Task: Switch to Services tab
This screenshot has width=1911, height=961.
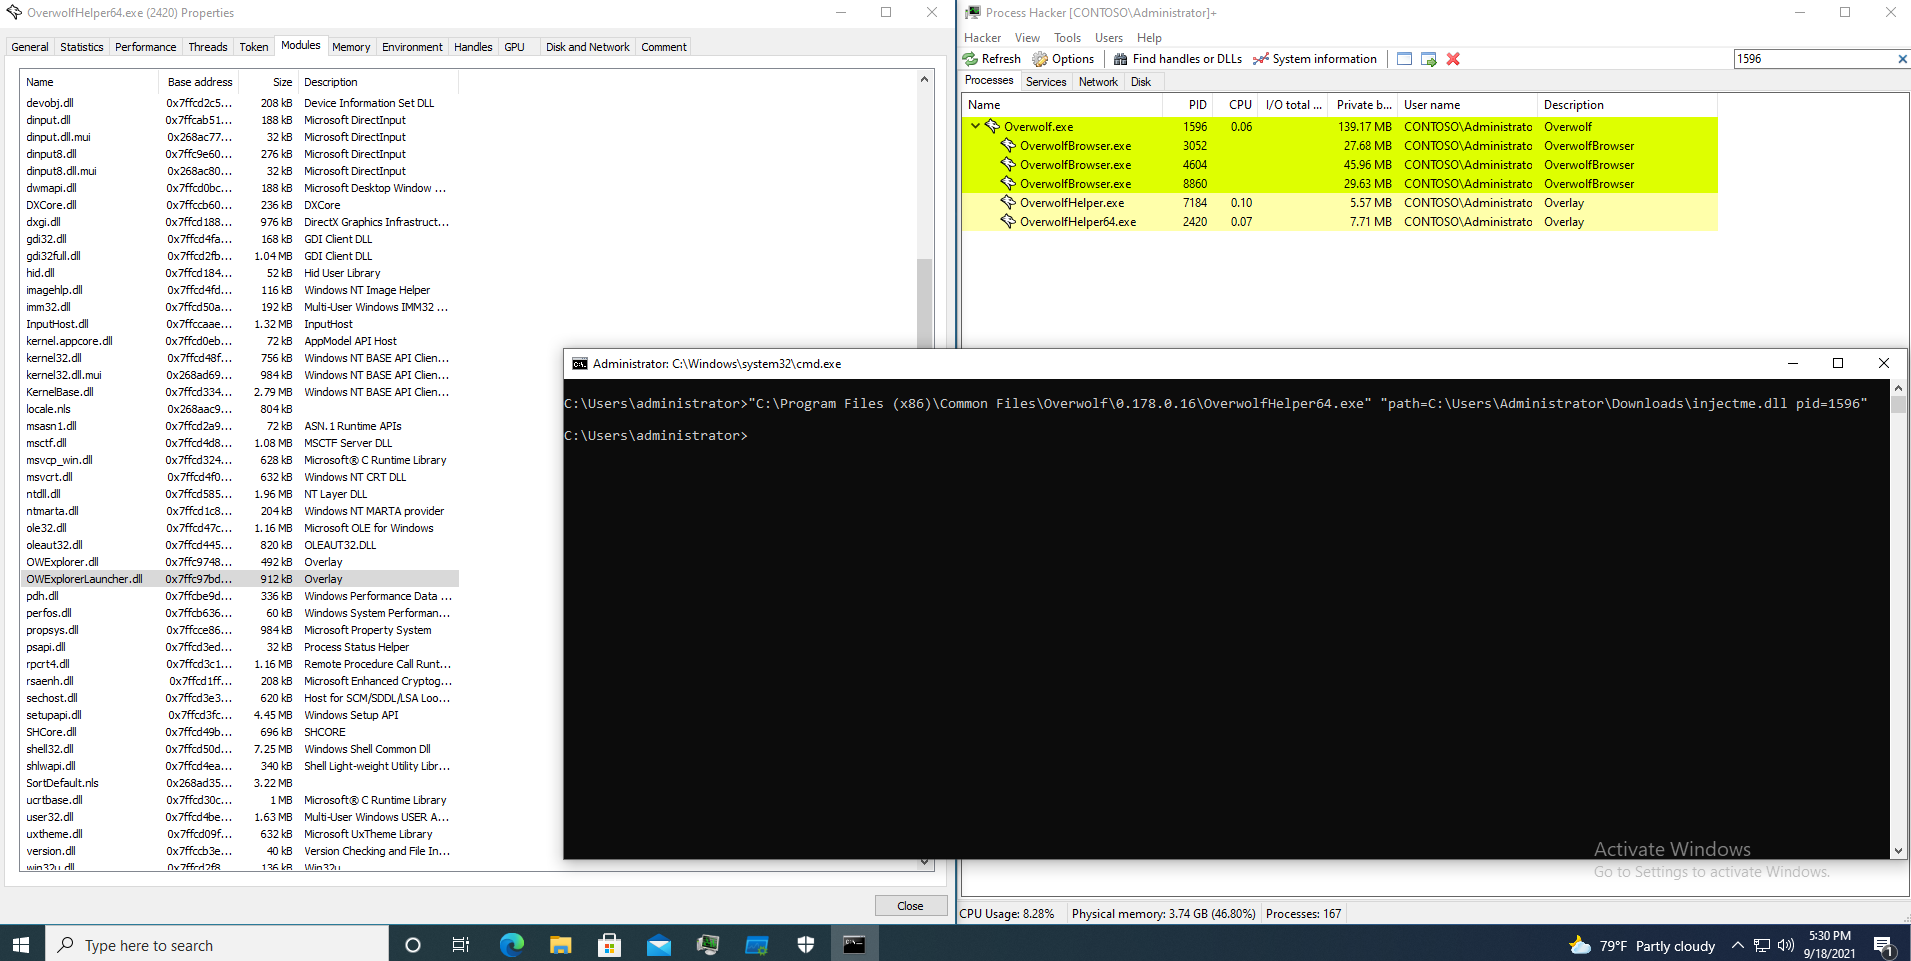Action: (1046, 82)
